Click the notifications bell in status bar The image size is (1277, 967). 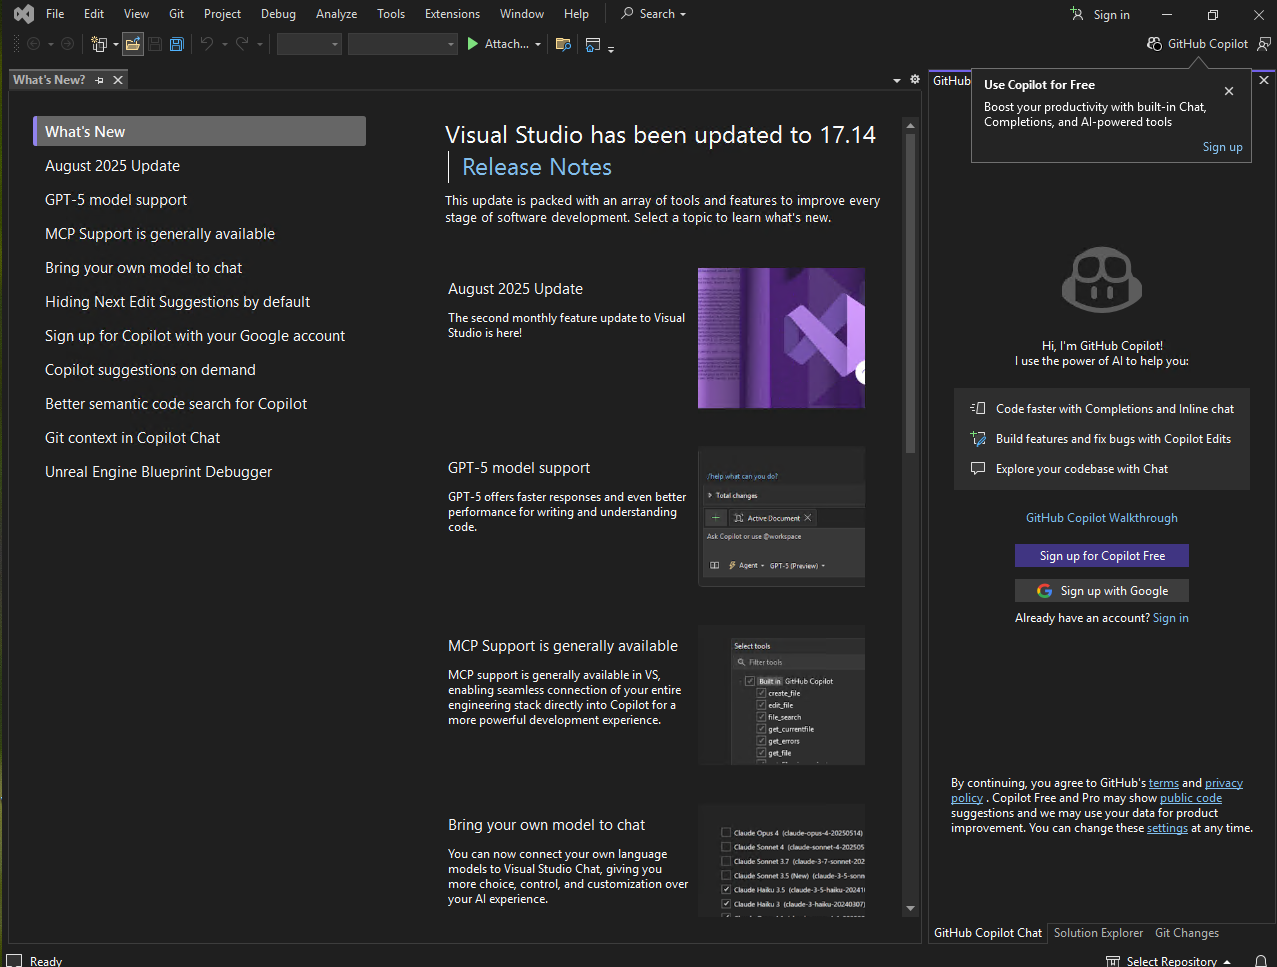coord(1261,961)
